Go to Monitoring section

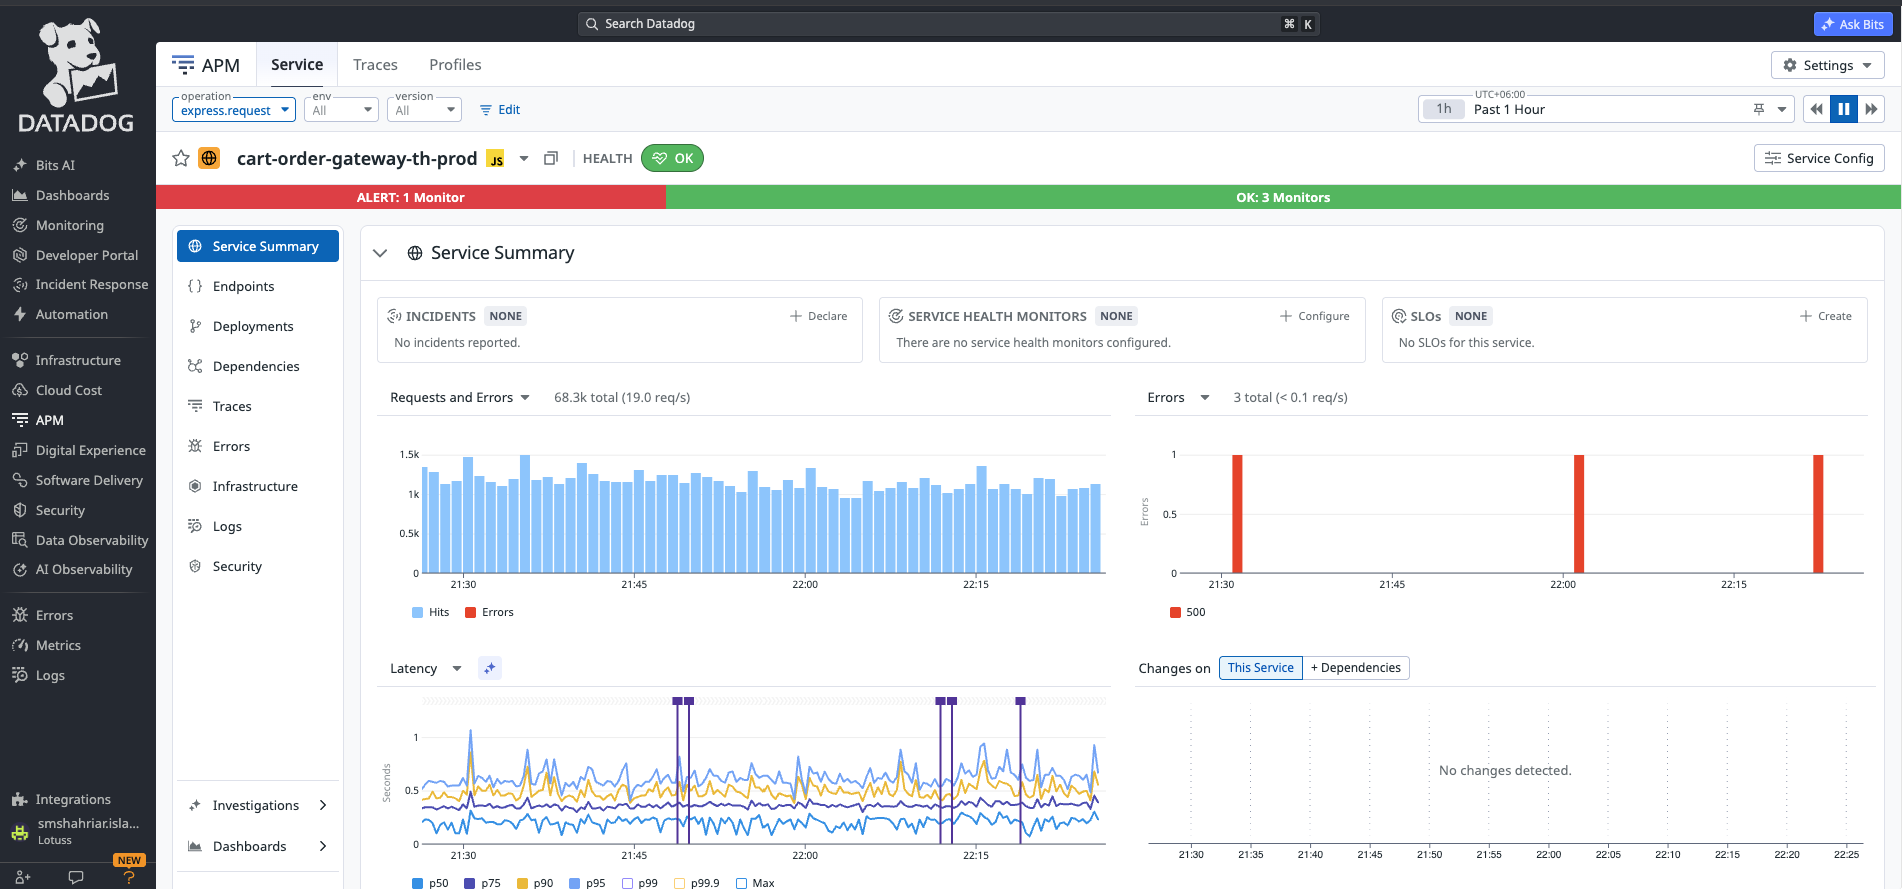(69, 225)
